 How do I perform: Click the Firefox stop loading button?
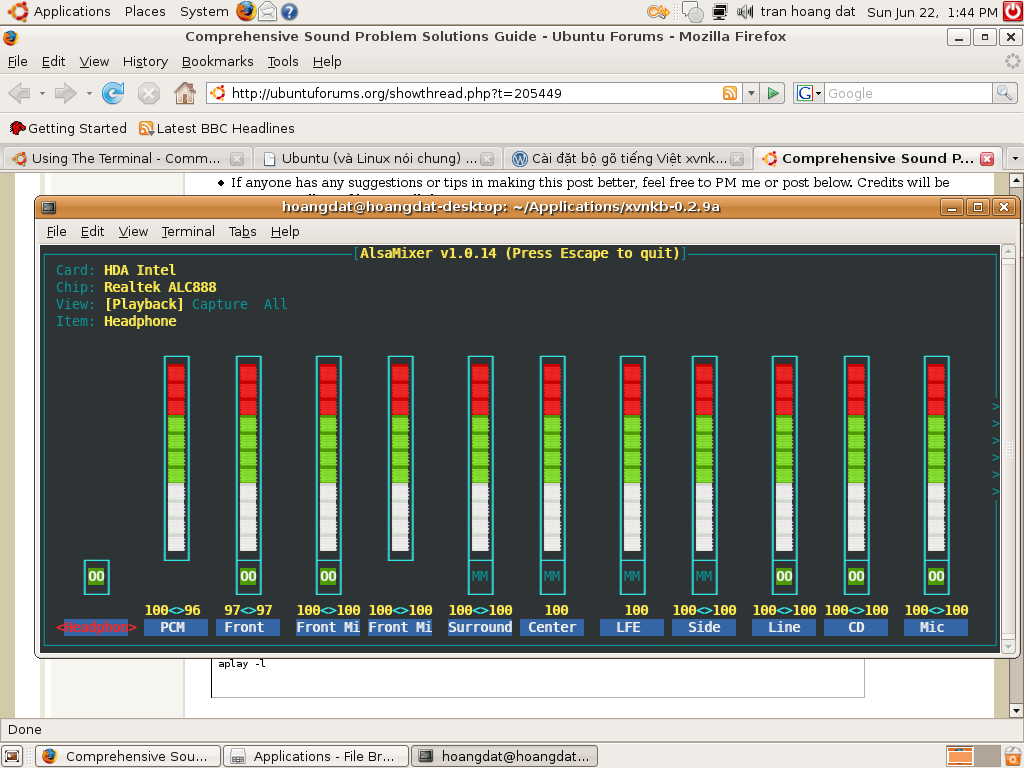[x=149, y=93]
